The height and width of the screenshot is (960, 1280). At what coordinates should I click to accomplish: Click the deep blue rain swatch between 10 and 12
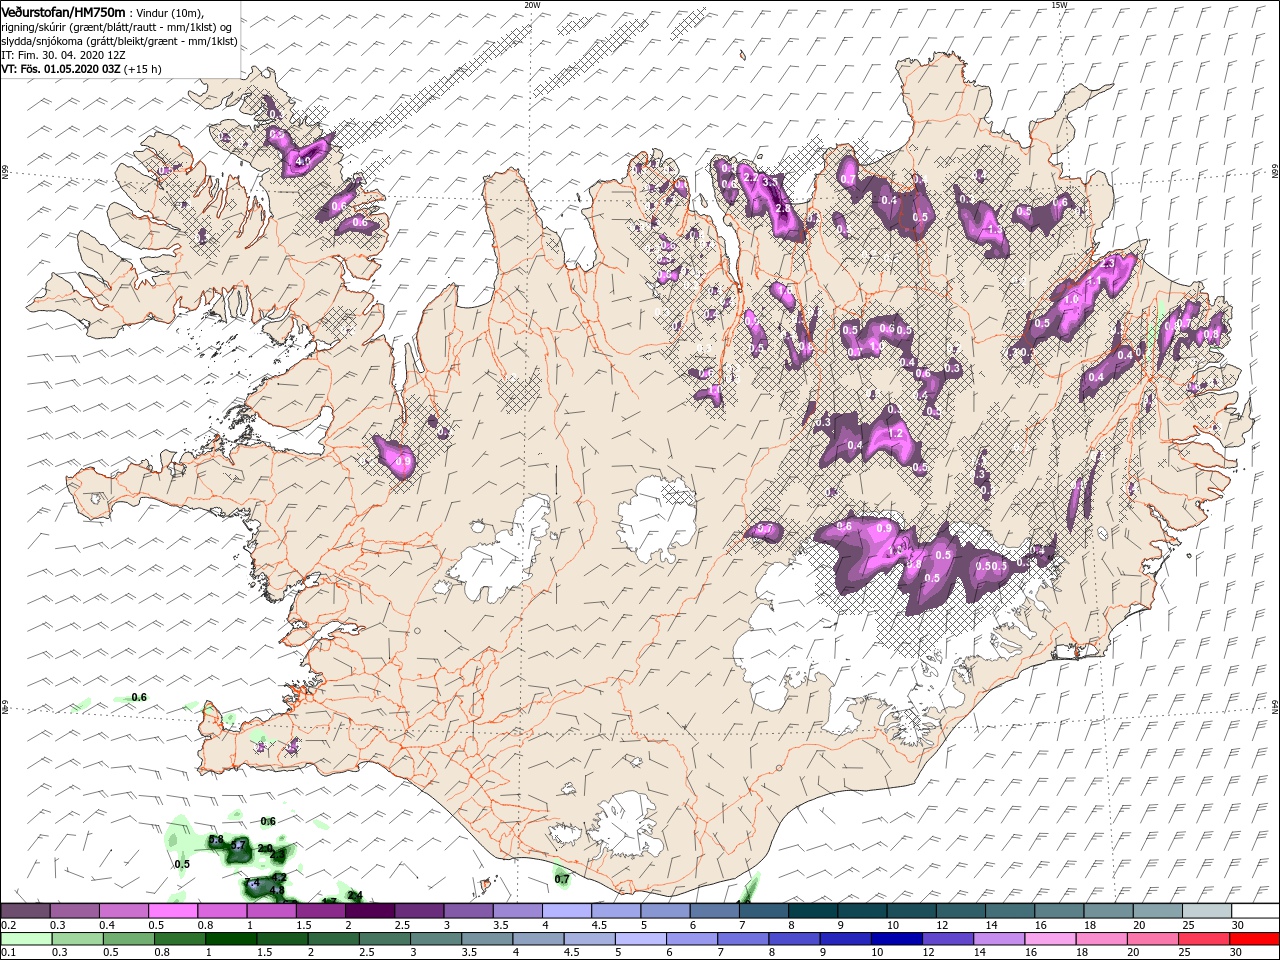click(897, 939)
